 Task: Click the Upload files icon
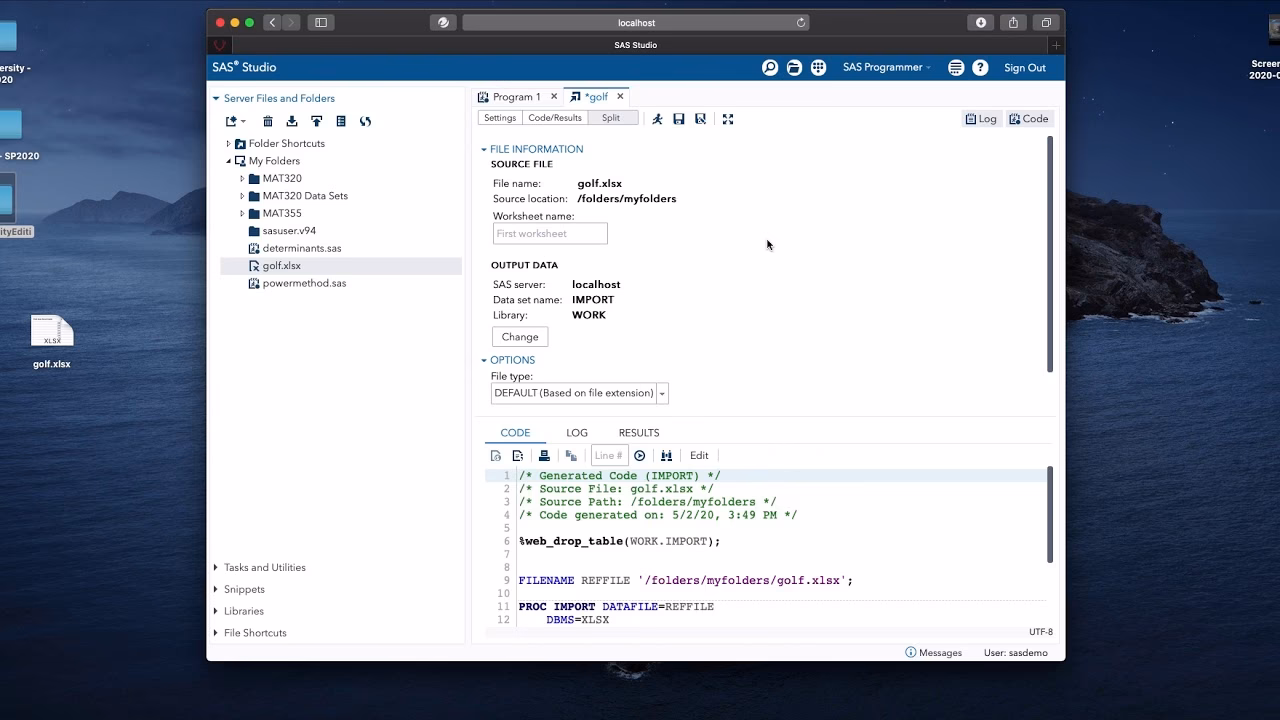(316, 122)
